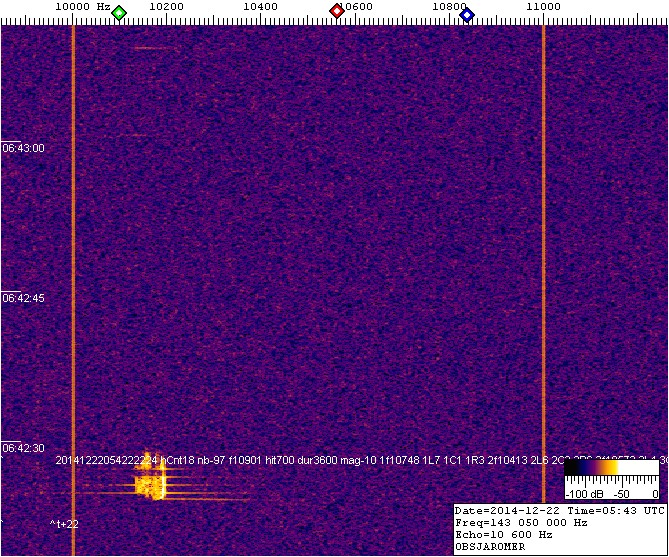The image size is (669, 557).
Task: Click the 11000 tick on frequency scale
Action: 543,7
